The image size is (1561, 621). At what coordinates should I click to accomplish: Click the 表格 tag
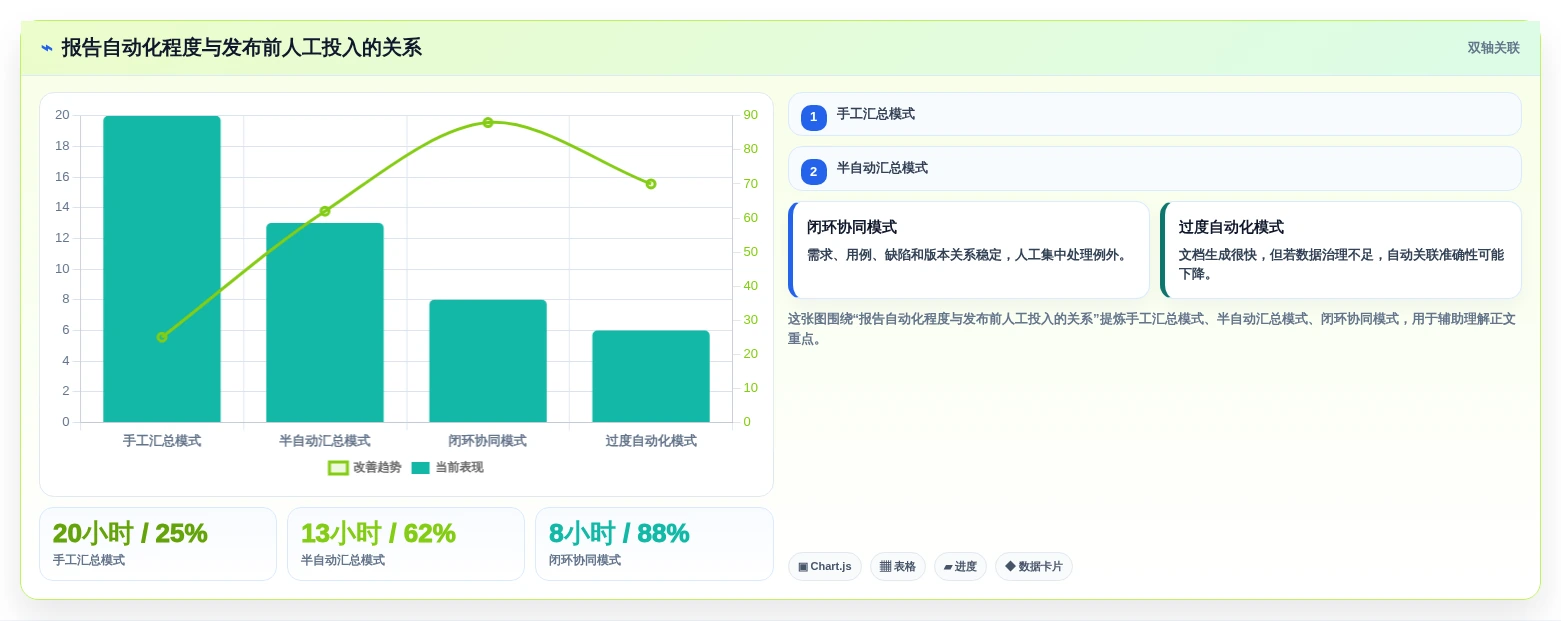[898, 567]
